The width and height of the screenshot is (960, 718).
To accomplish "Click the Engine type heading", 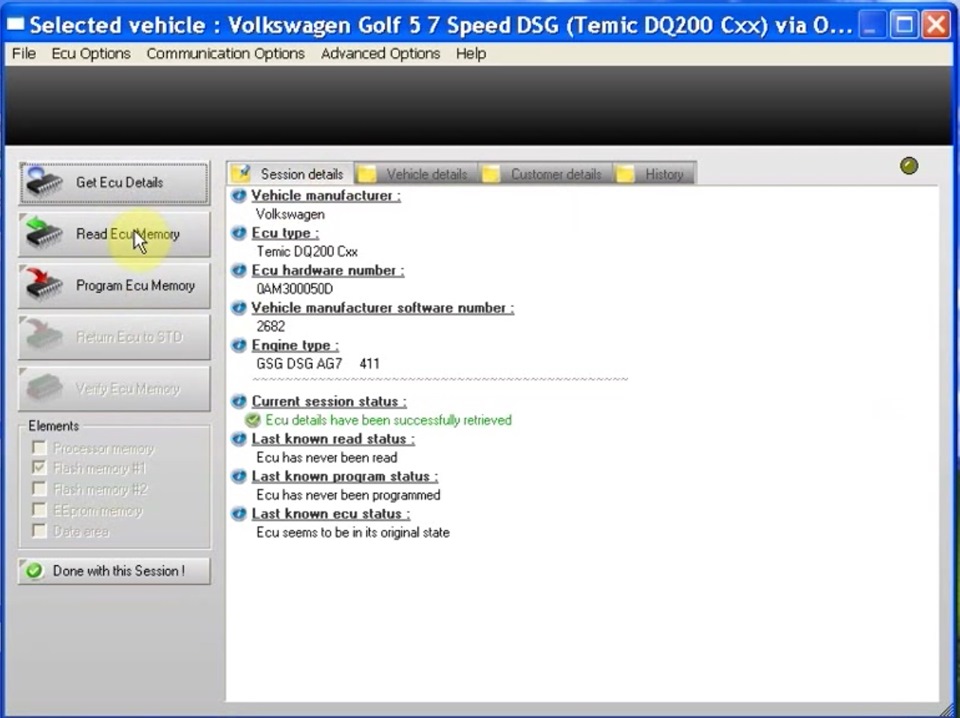I will click(295, 345).
